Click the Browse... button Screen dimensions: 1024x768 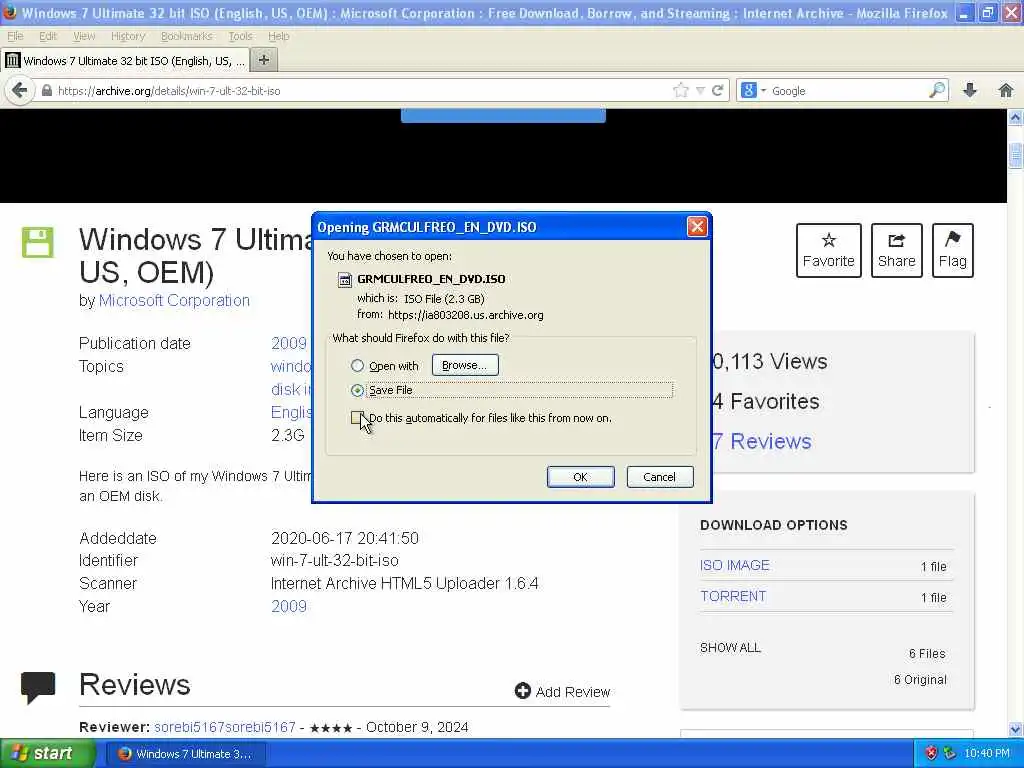pos(465,365)
